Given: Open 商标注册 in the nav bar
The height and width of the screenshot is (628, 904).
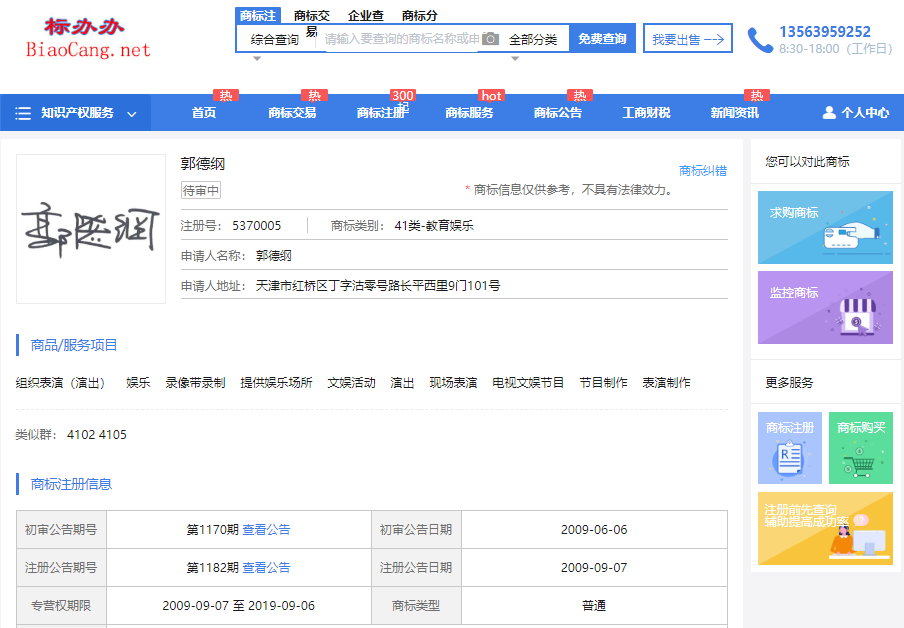Looking at the screenshot, I should click(x=381, y=112).
